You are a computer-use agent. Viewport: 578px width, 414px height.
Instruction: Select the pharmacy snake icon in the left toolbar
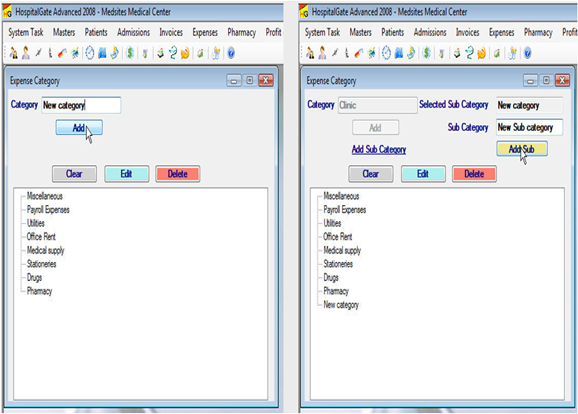tap(173, 53)
